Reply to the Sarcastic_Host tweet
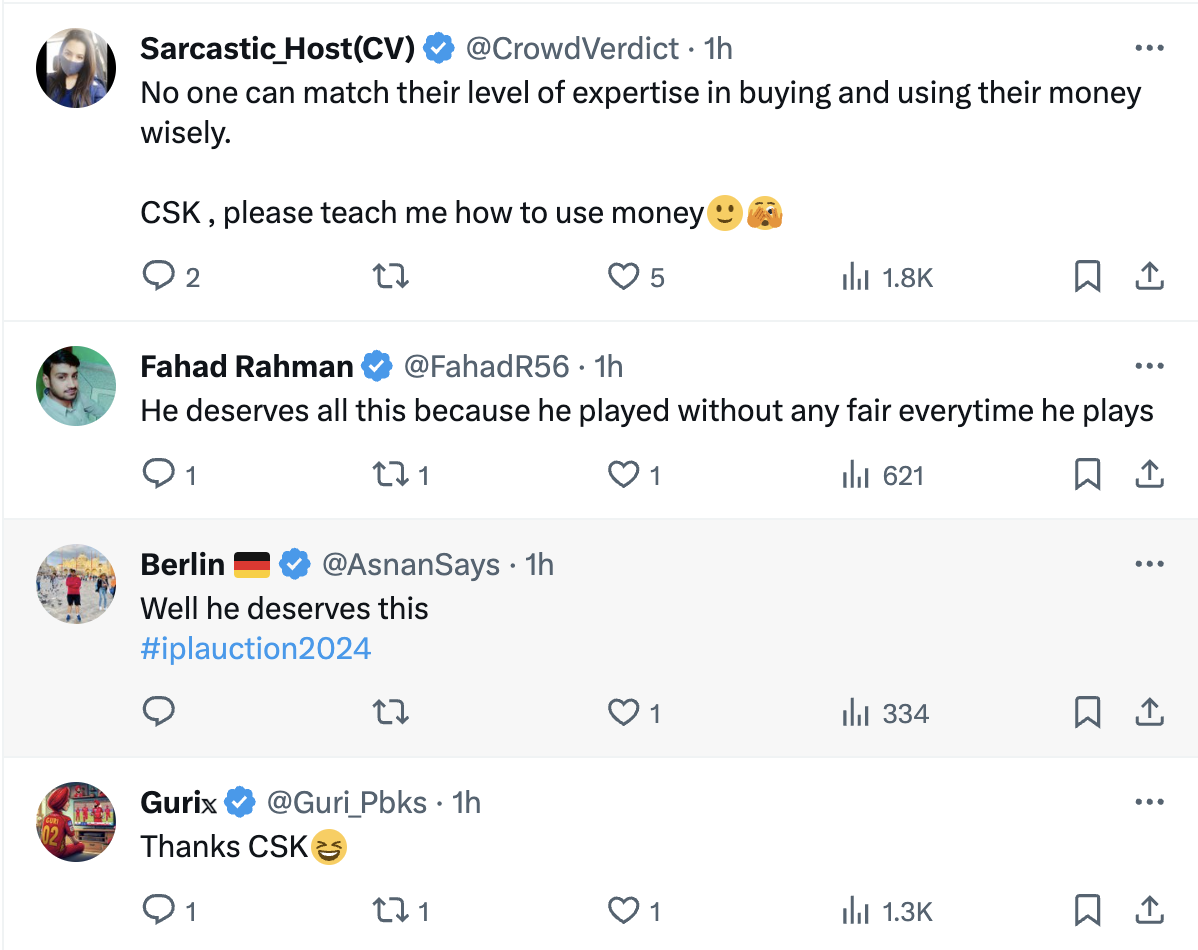 159,276
